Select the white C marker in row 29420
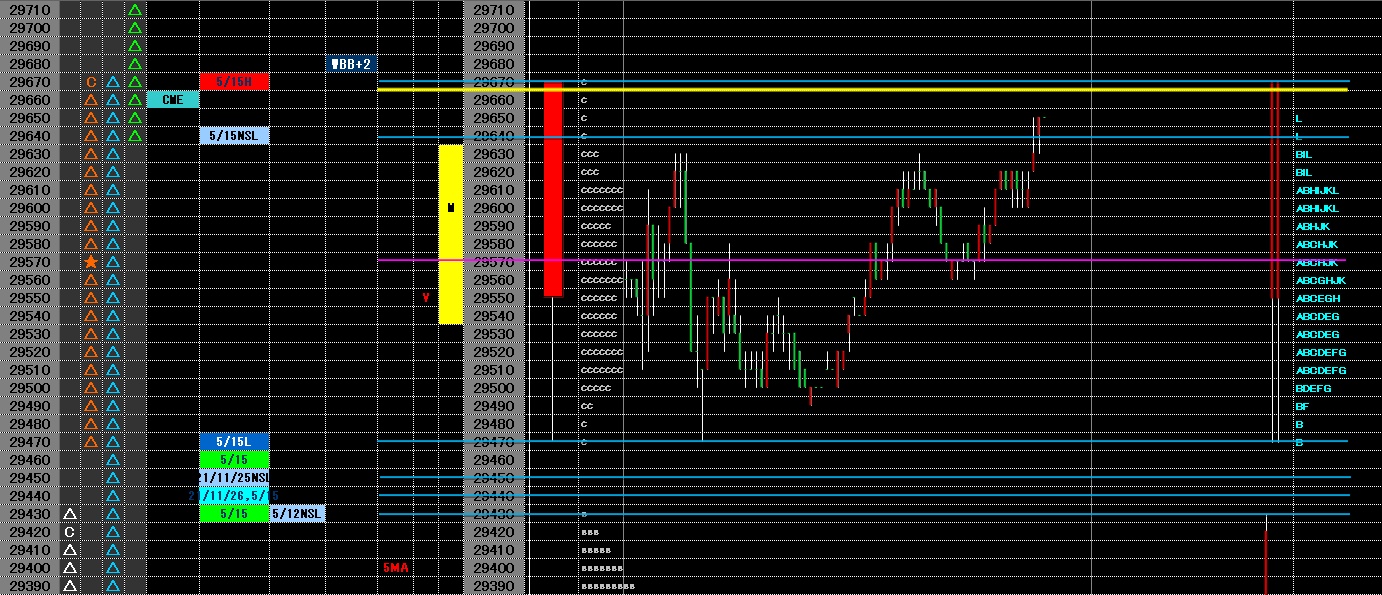This screenshot has width=1382, height=595. coord(69,532)
